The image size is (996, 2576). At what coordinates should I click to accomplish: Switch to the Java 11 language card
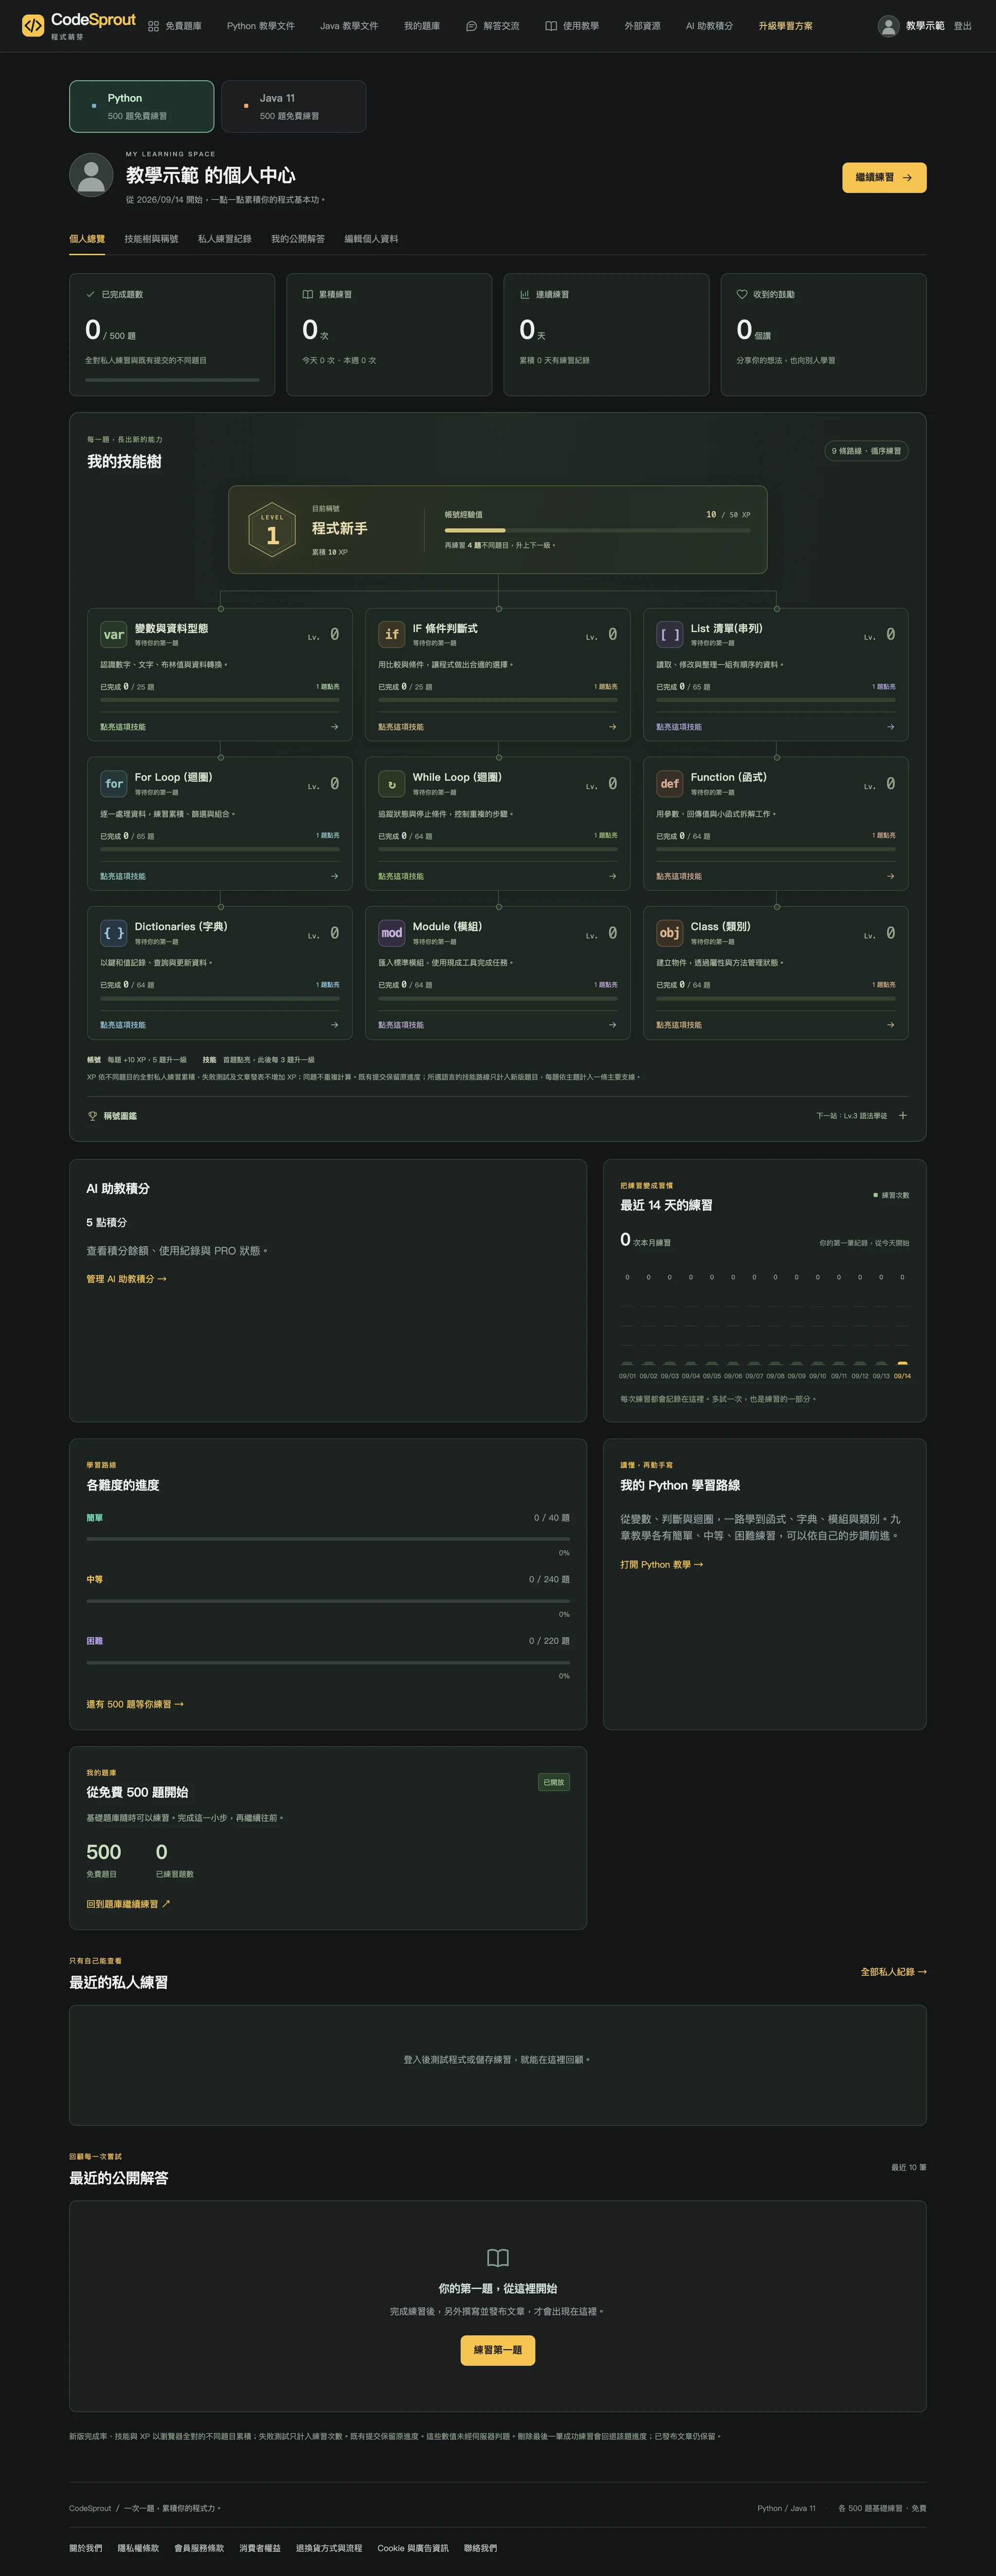(x=294, y=106)
